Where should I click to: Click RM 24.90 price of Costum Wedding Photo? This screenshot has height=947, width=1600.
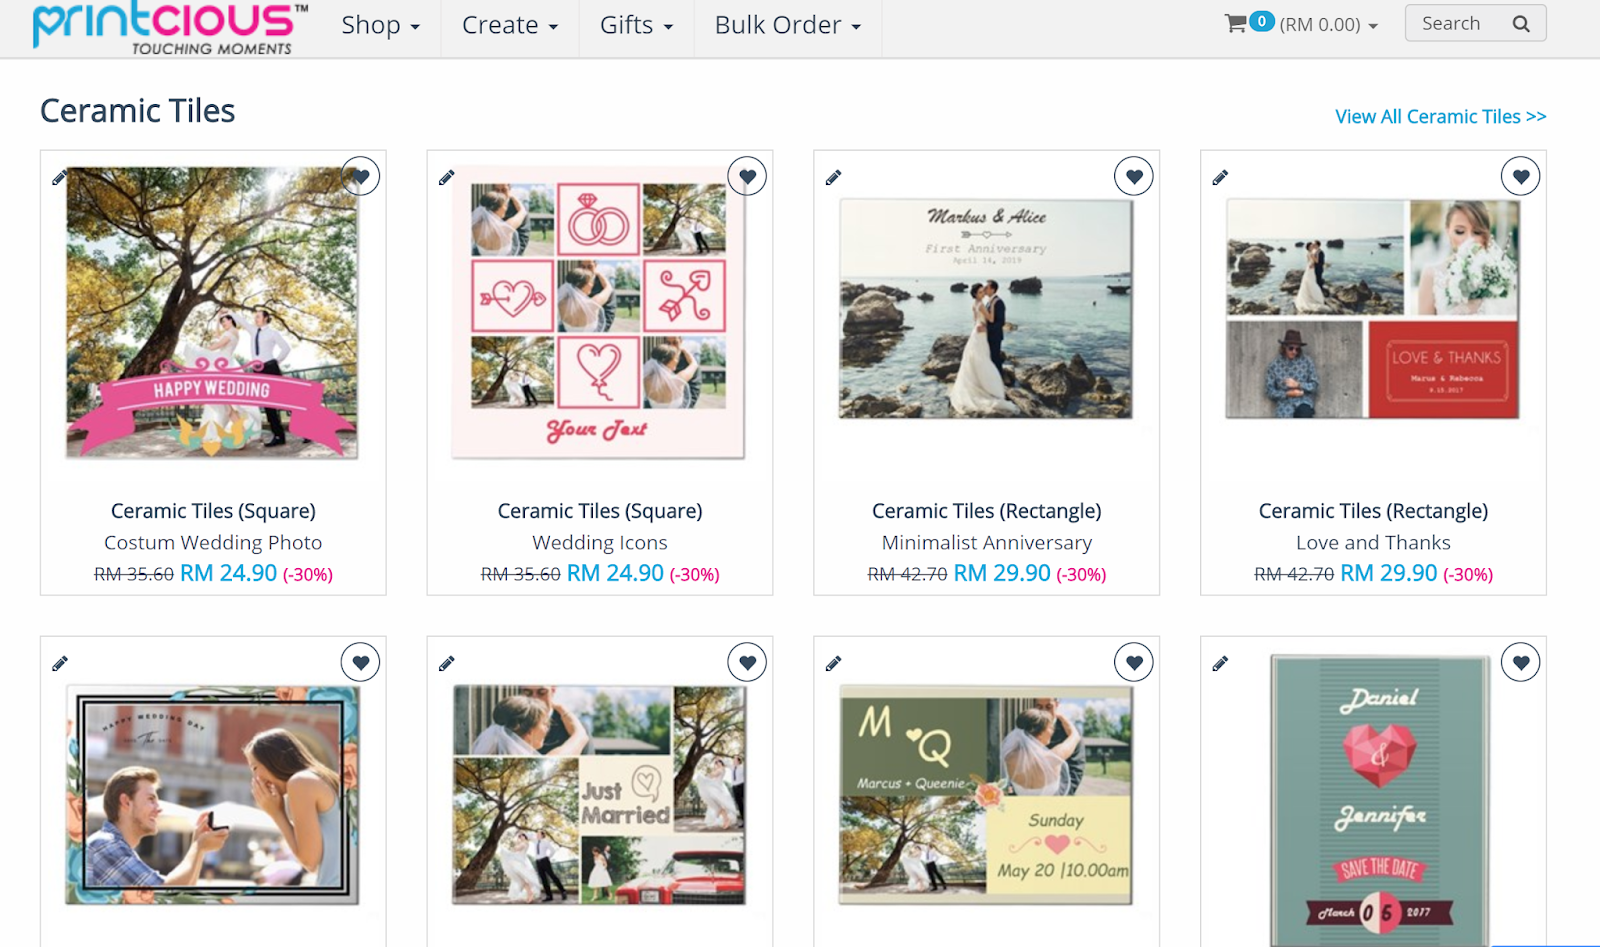[x=228, y=573]
